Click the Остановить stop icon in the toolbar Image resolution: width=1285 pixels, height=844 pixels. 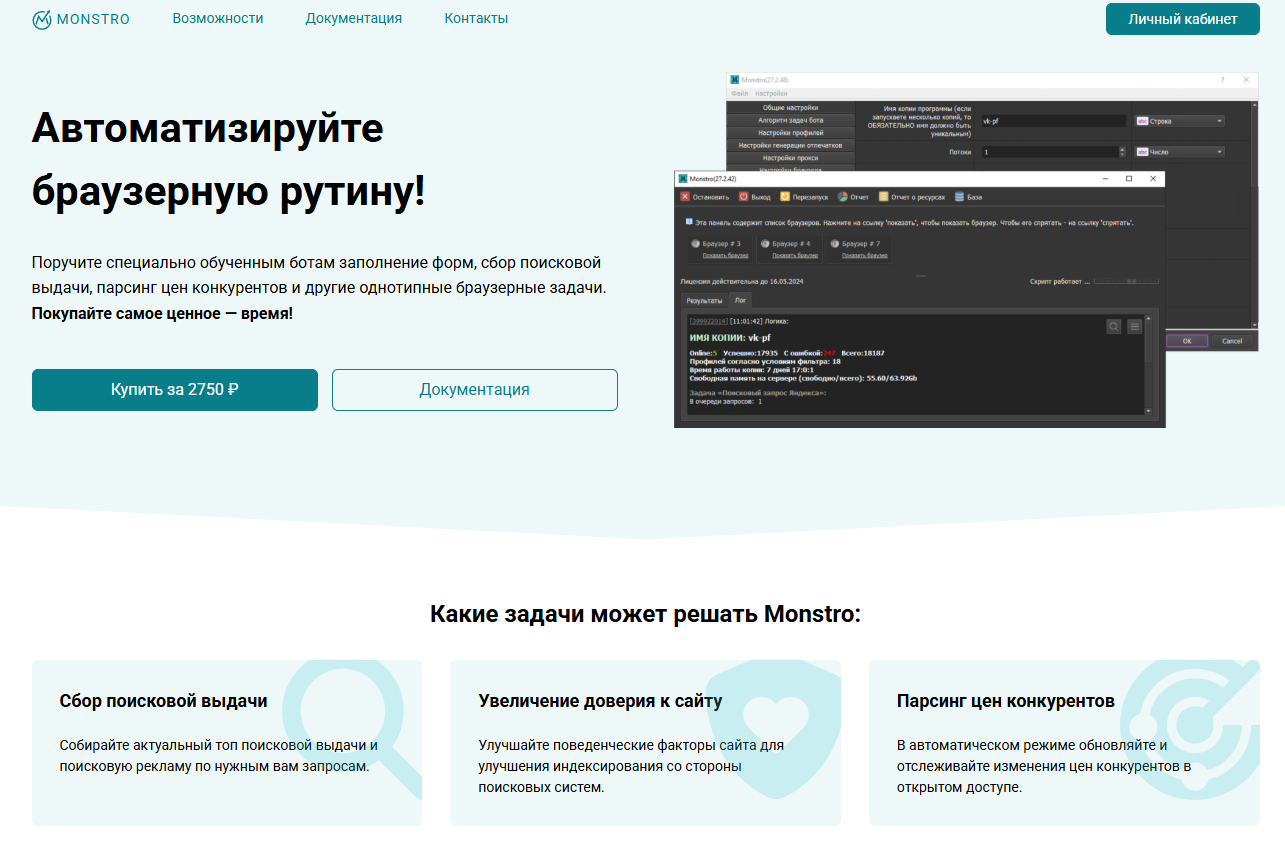(685, 197)
